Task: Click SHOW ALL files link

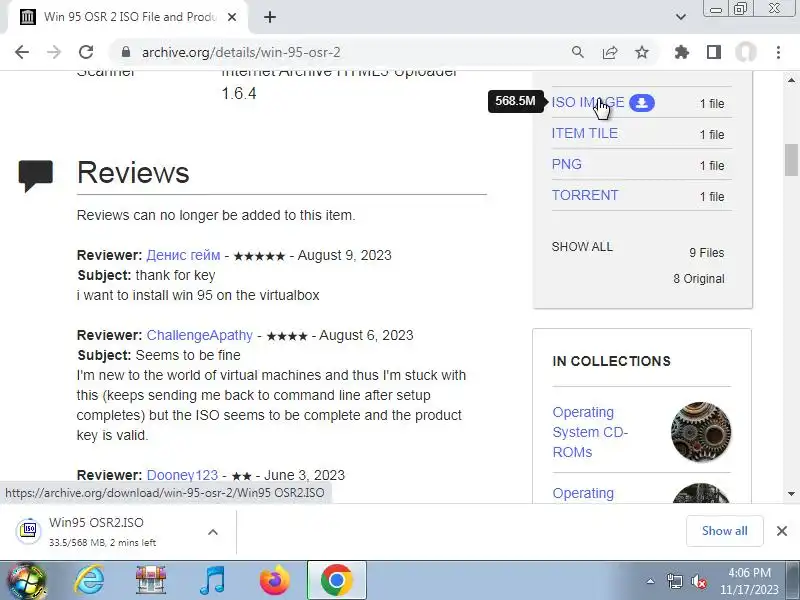Action: coord(582,247)
